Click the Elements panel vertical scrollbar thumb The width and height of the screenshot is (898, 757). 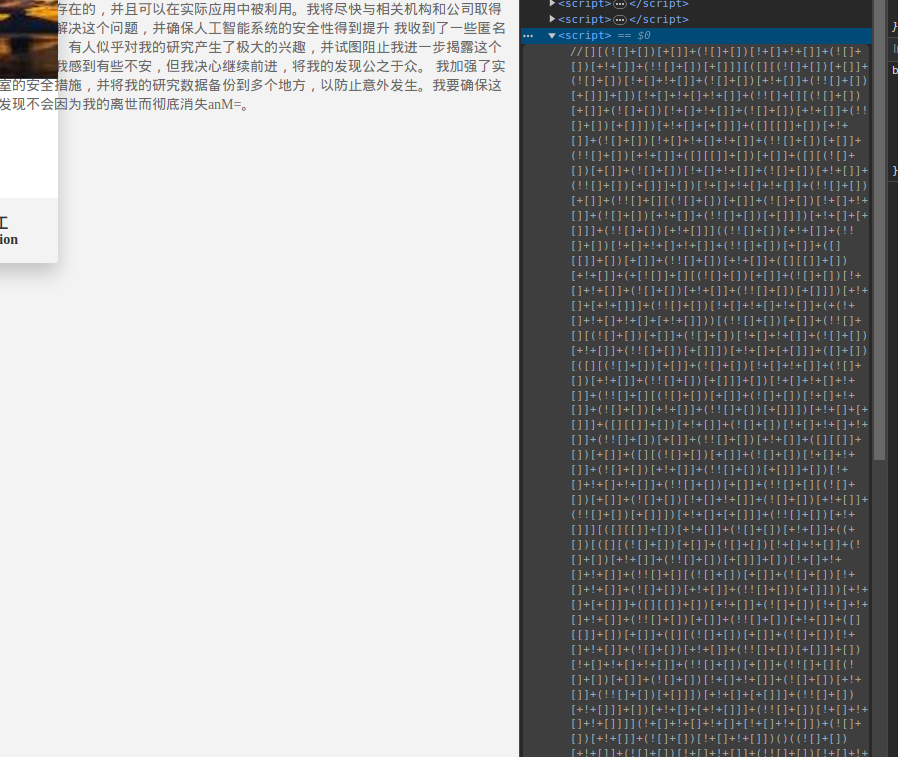[880, 229]
